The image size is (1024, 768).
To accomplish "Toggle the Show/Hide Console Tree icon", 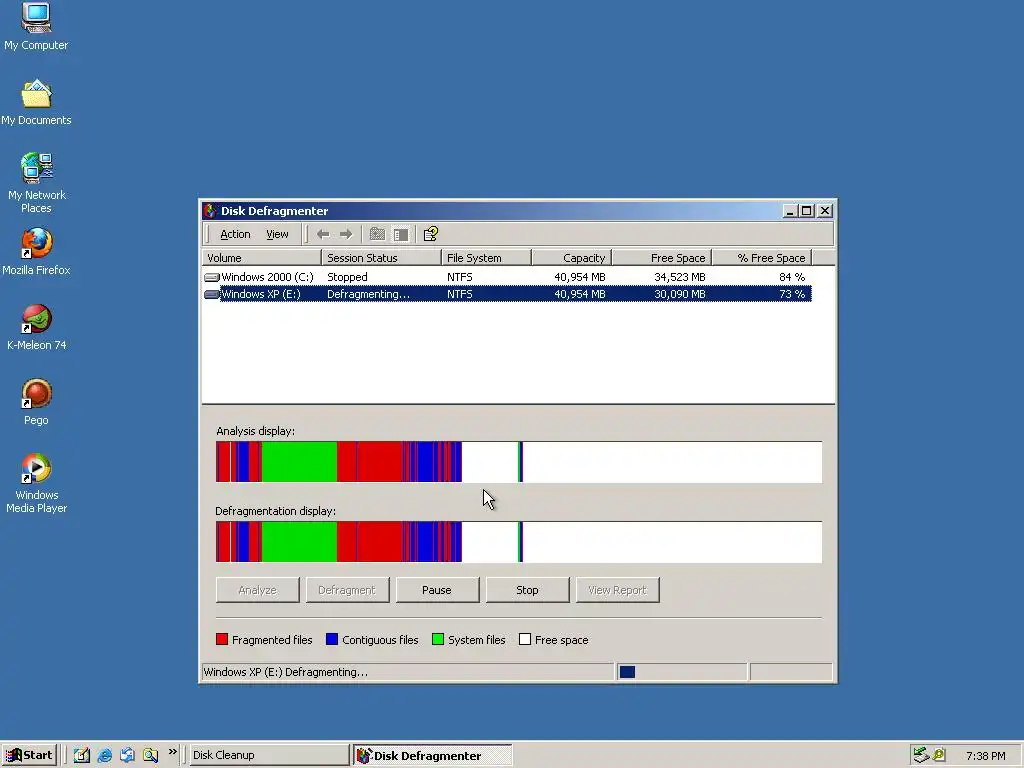I will click(x=401, y=234).
